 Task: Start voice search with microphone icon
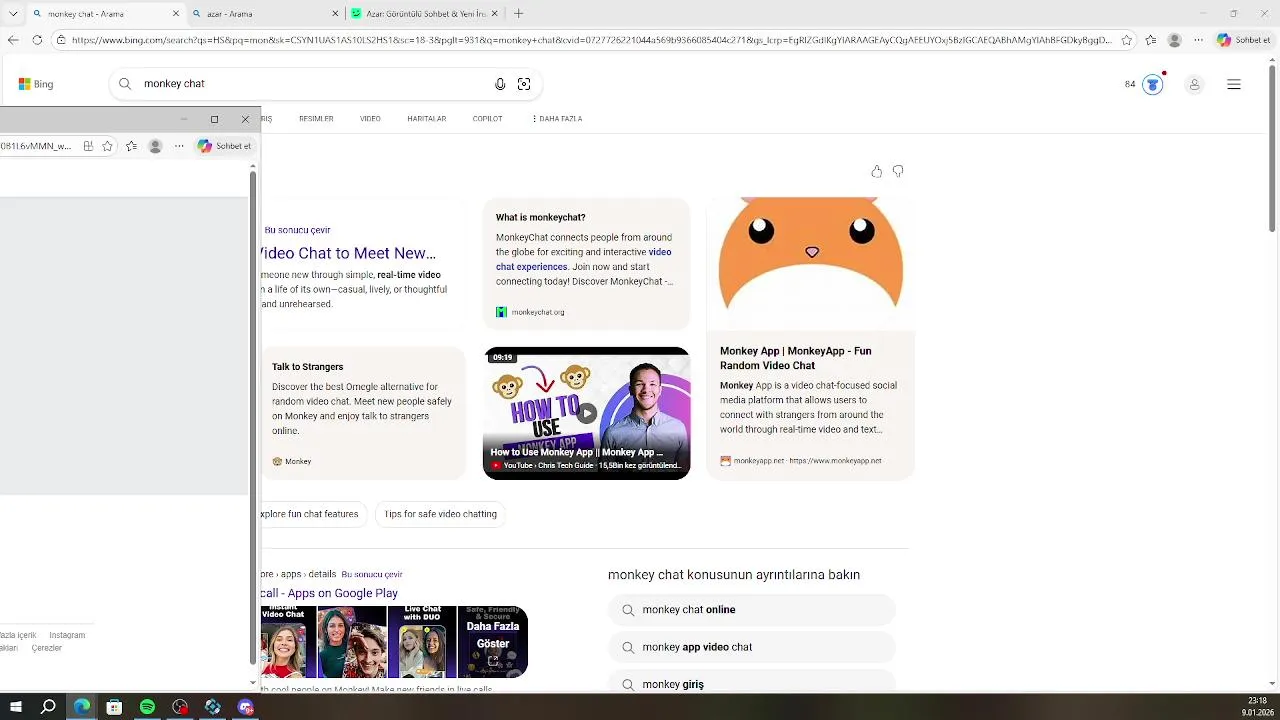click(x=500, y=84)
